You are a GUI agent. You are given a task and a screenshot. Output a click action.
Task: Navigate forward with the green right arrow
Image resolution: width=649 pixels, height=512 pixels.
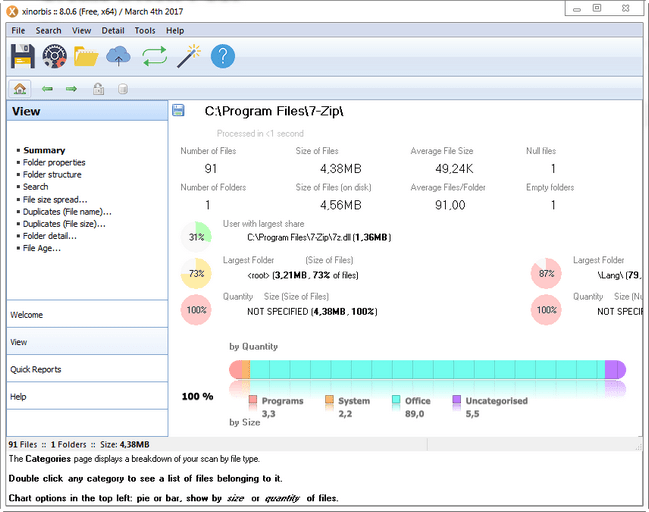click(71, 89)
